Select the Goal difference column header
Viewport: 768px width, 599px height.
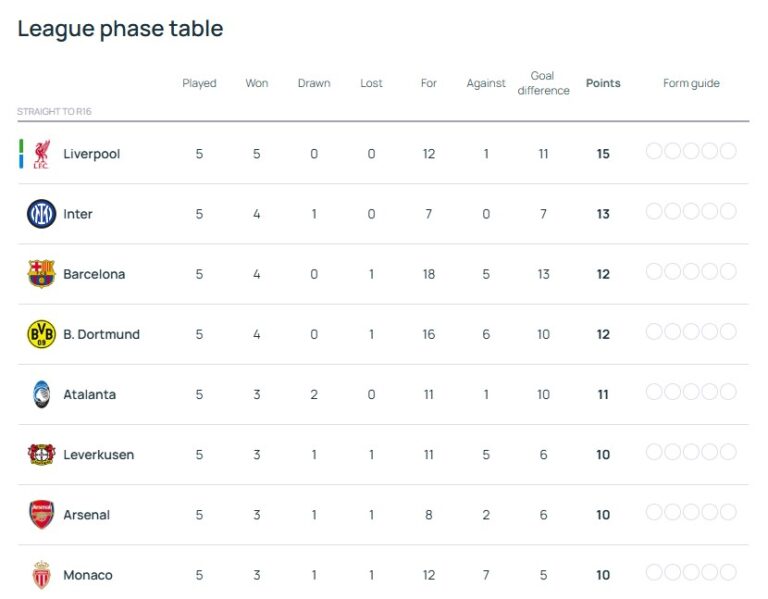(543, 83)
